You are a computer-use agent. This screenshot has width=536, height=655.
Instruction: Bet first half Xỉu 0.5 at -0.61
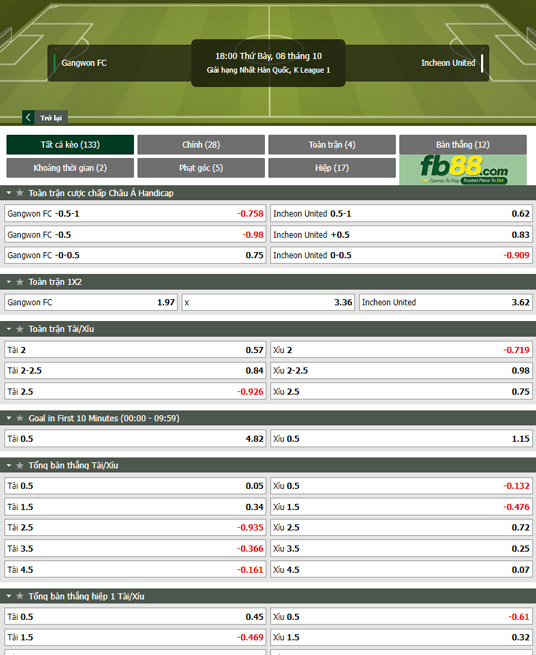click(x=401, y=617)
